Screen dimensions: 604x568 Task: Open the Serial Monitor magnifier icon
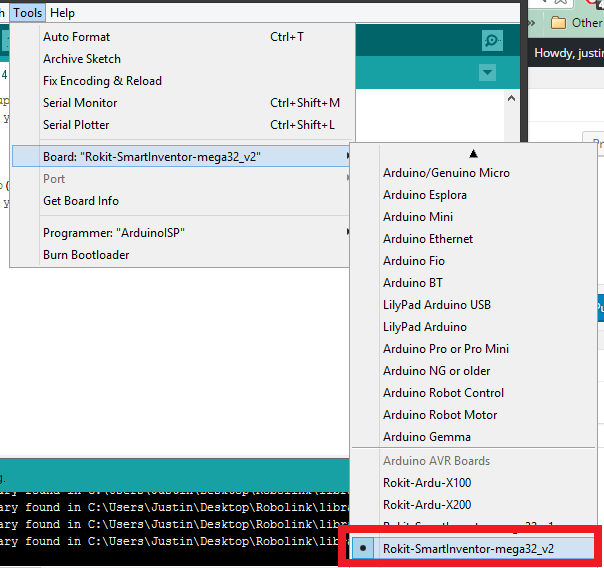pyautogui.click(x=492, y=40)
